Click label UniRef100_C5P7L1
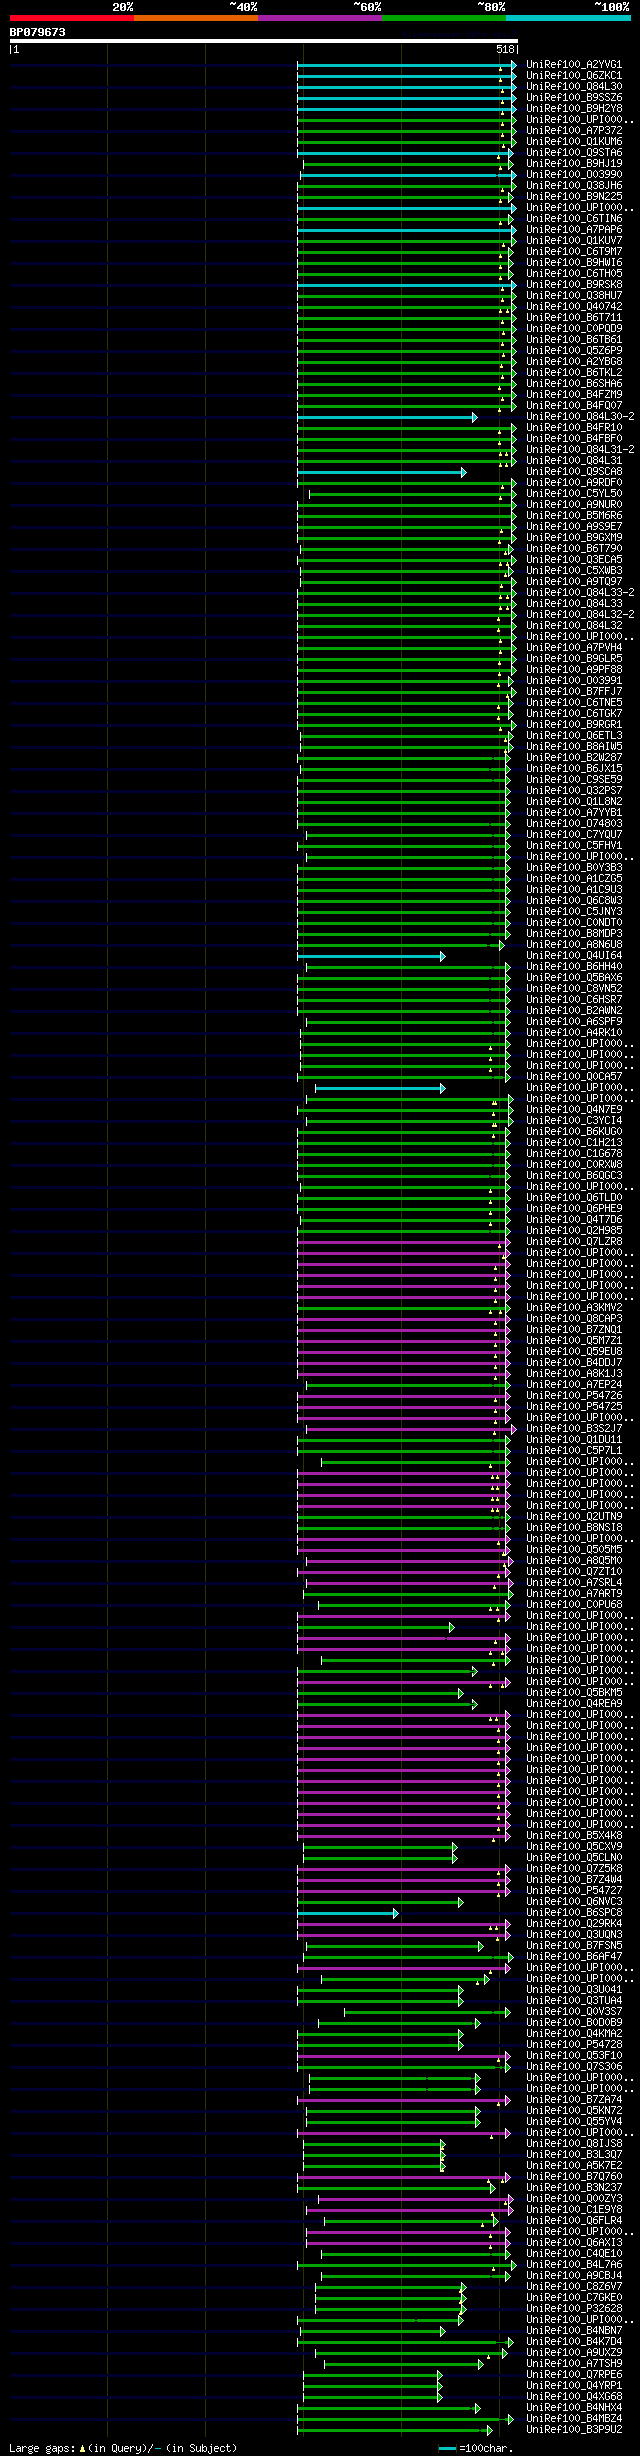640x2456 pixels. click(574, 1451)
